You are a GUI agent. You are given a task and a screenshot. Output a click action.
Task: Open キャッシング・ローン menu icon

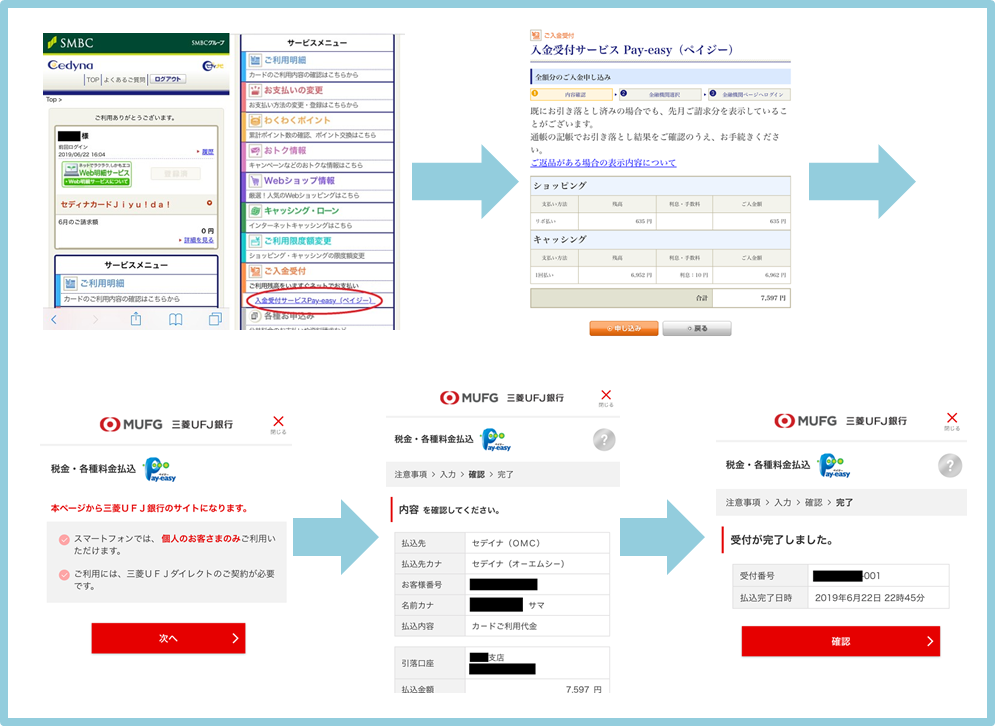254,211
